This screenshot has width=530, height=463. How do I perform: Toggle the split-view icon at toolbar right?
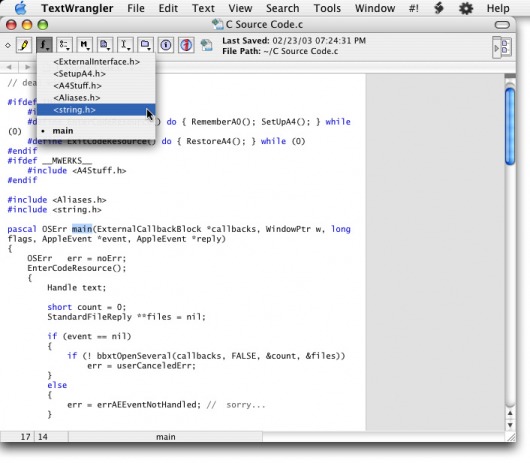coord(502,47)
